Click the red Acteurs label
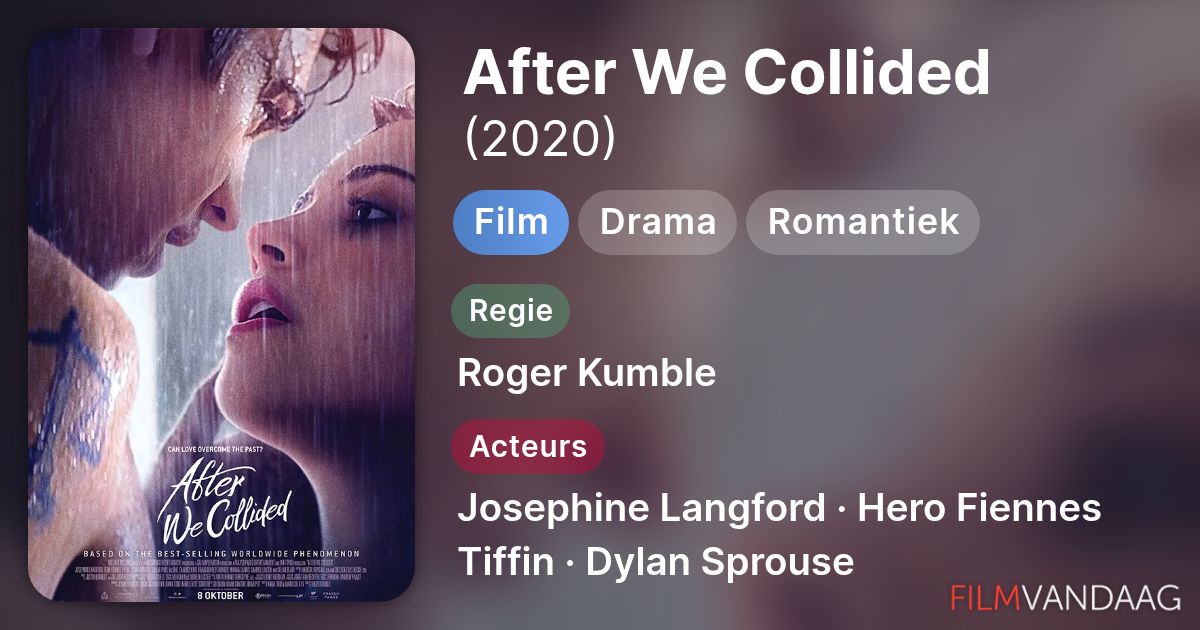1200x630 pixels. click(529, 446)
